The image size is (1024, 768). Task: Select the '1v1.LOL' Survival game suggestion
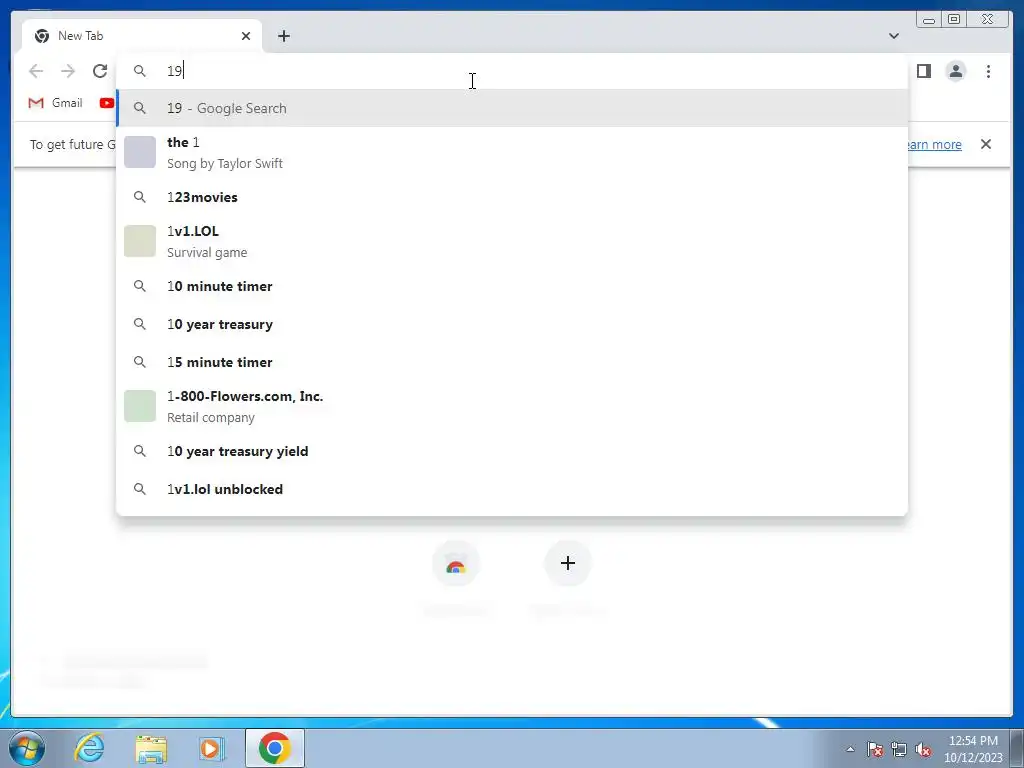512,241
